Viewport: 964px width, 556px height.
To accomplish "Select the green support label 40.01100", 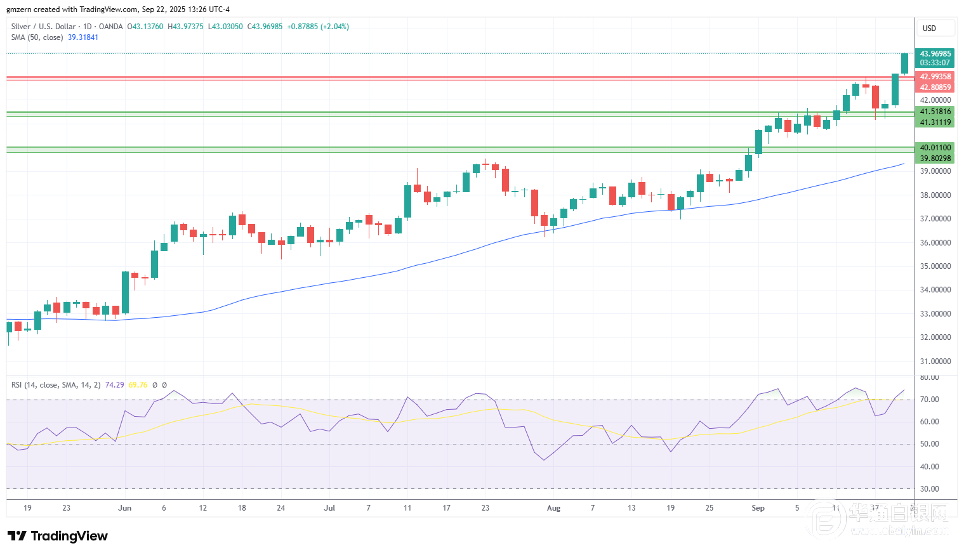I will [934, 148].
